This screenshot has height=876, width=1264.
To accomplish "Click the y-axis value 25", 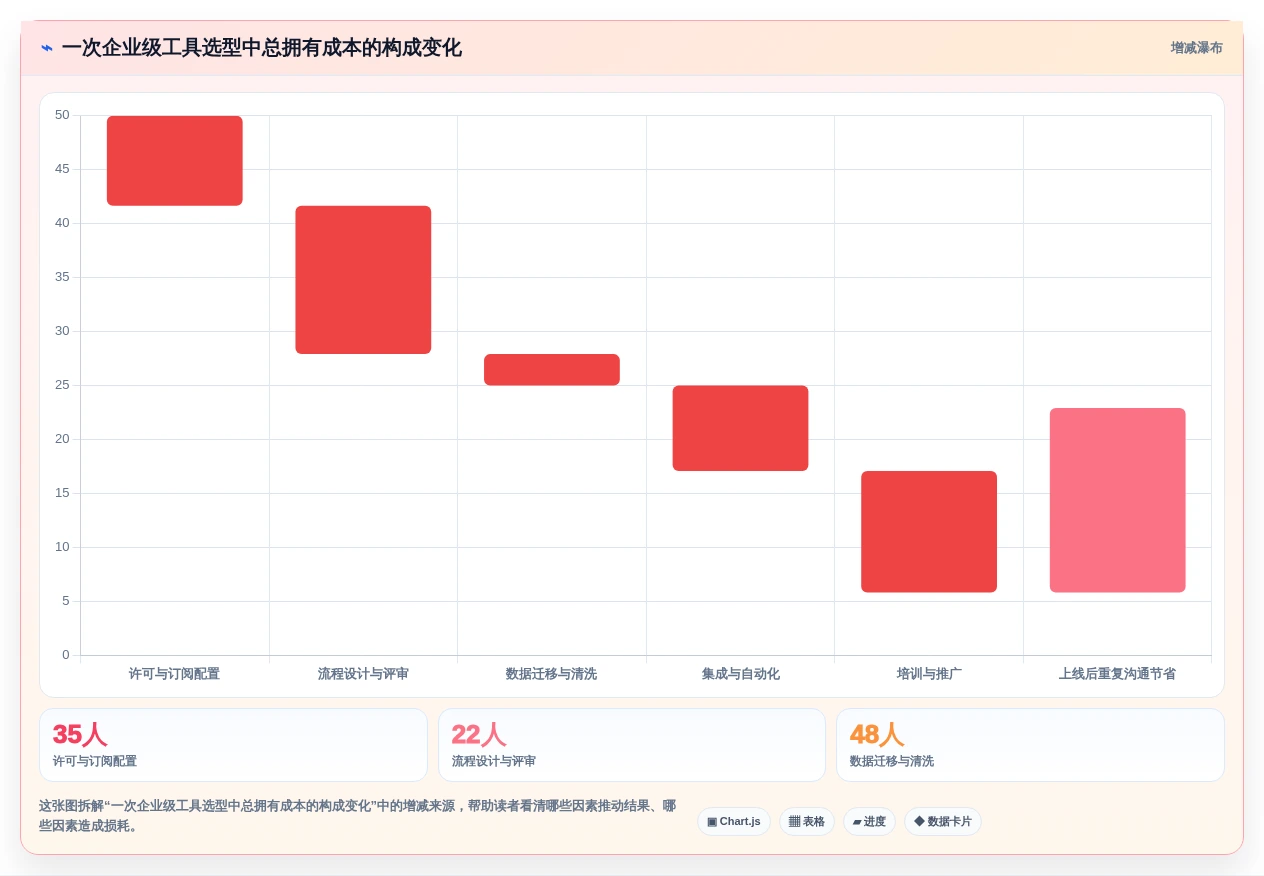I will (62, 385).
